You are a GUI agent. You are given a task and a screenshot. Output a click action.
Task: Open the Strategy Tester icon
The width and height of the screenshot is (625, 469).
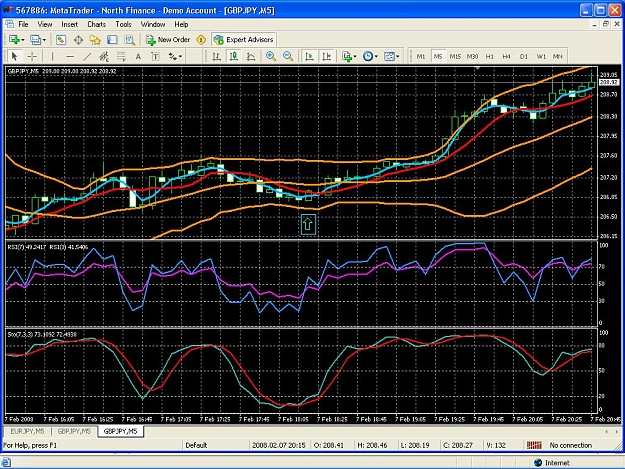pos(129,40)
